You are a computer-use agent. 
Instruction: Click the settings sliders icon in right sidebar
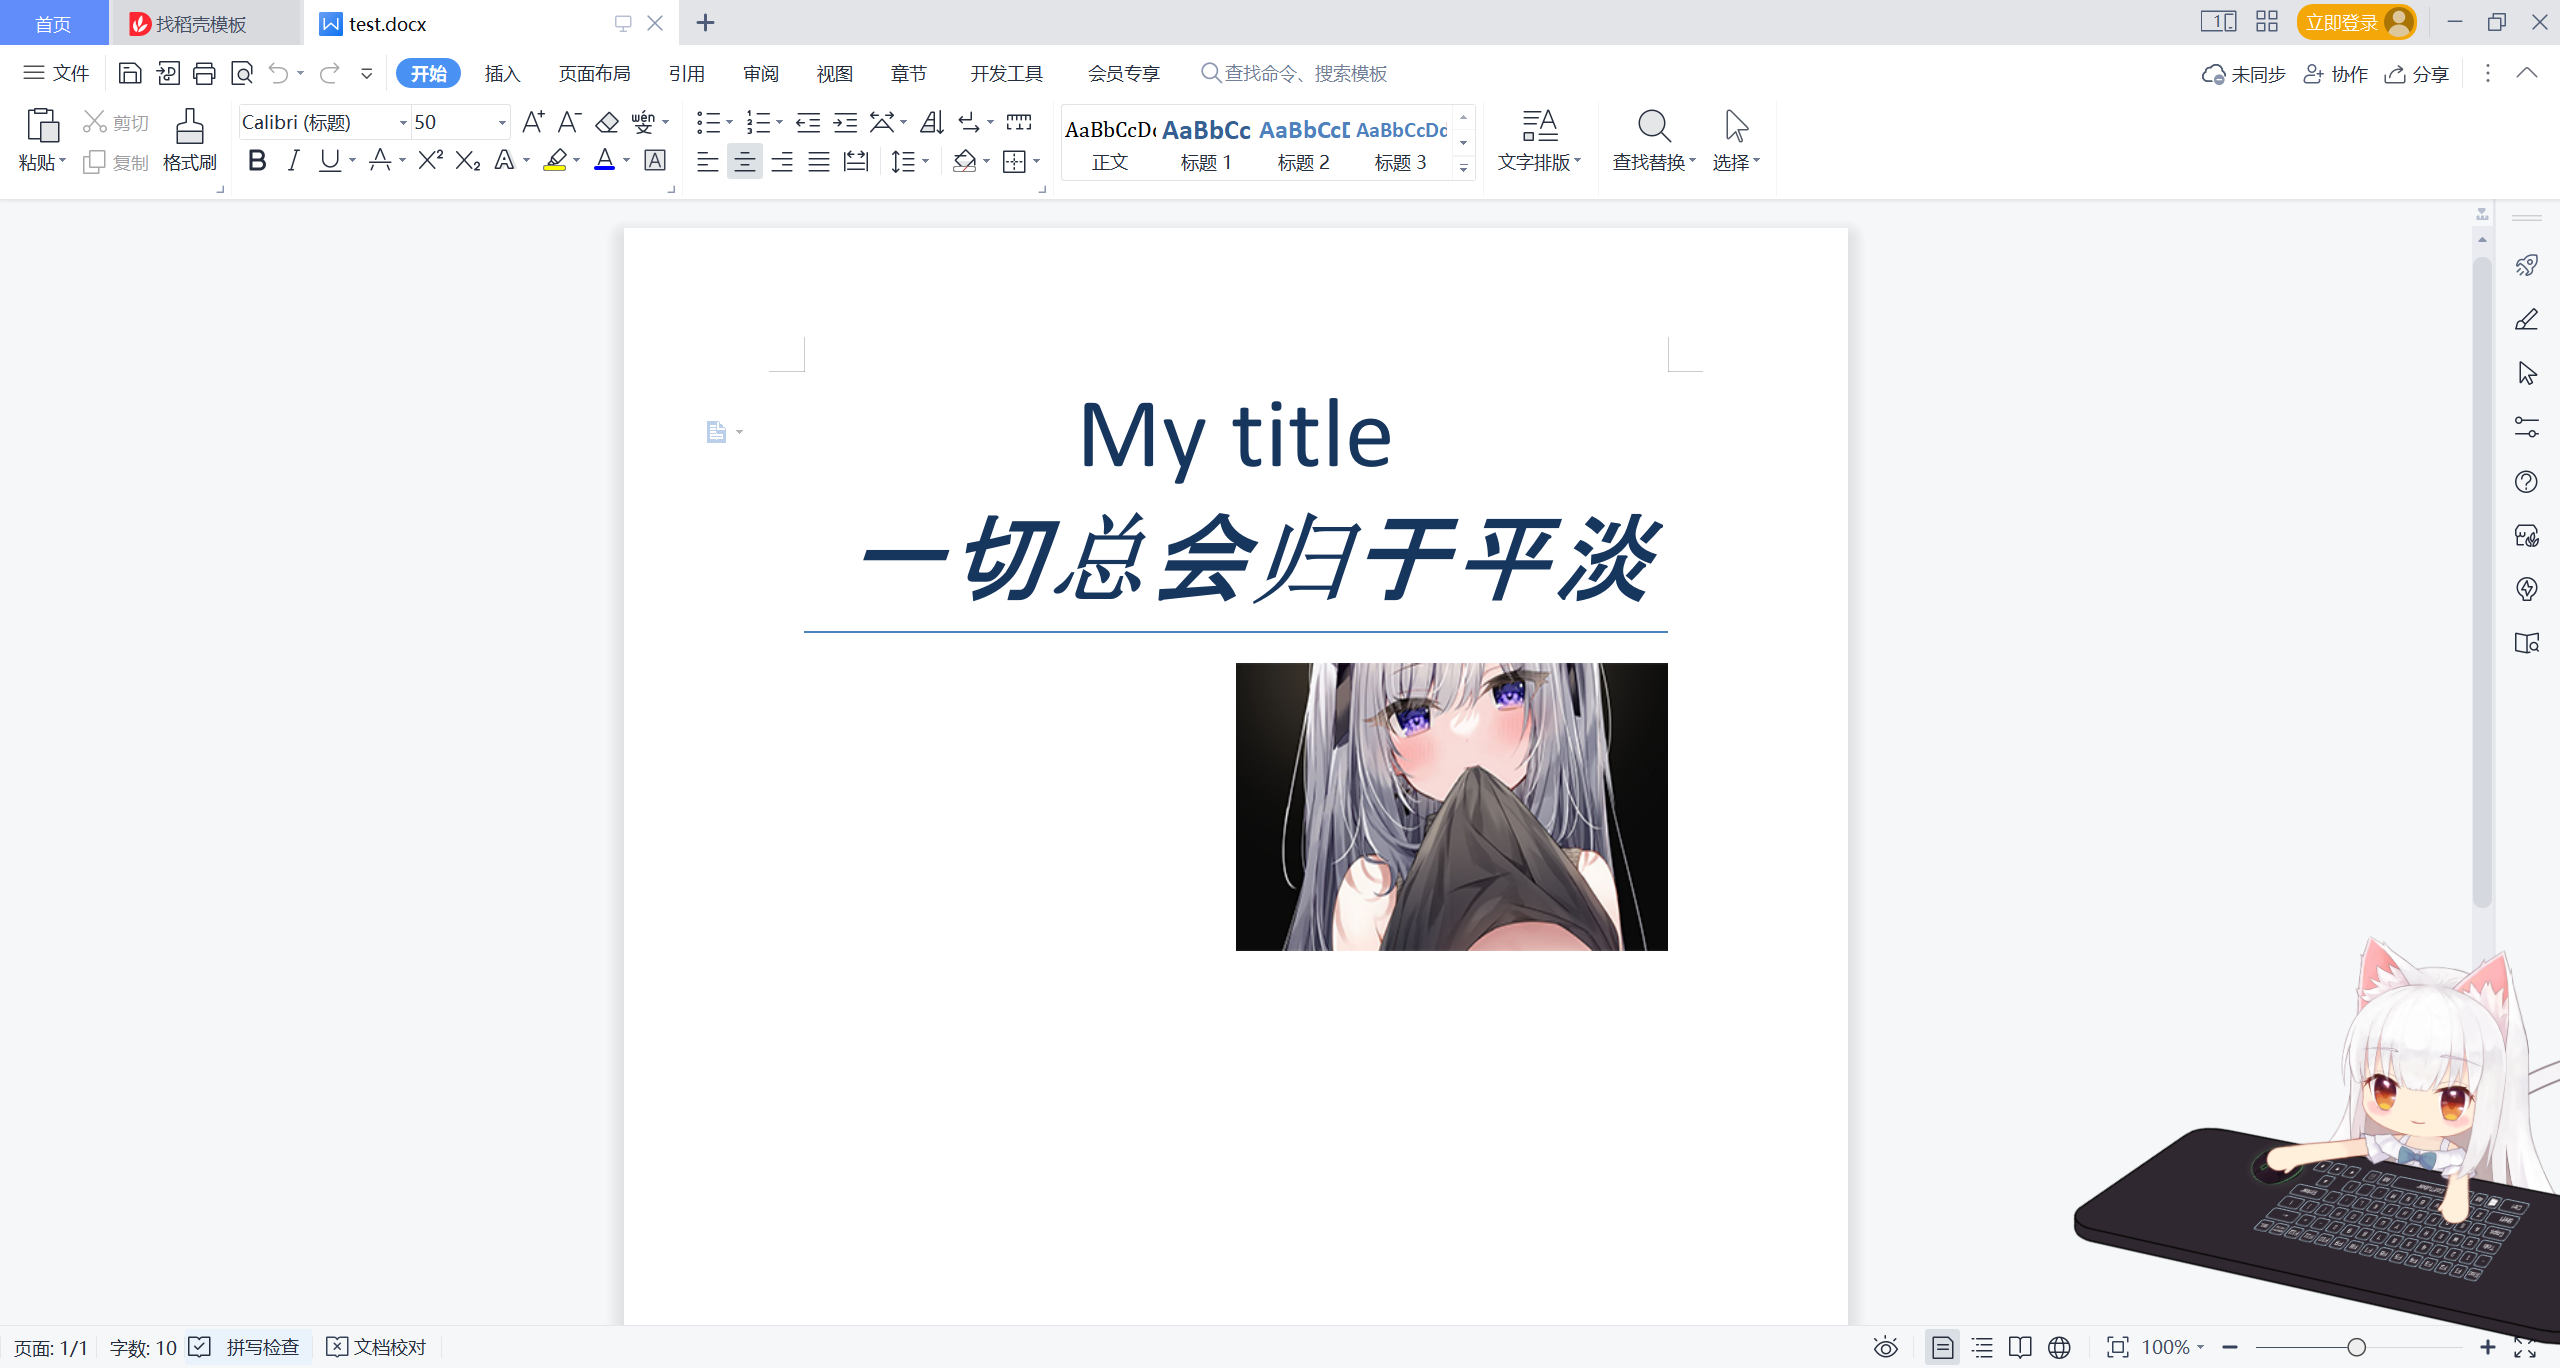tap(2527, 428)
